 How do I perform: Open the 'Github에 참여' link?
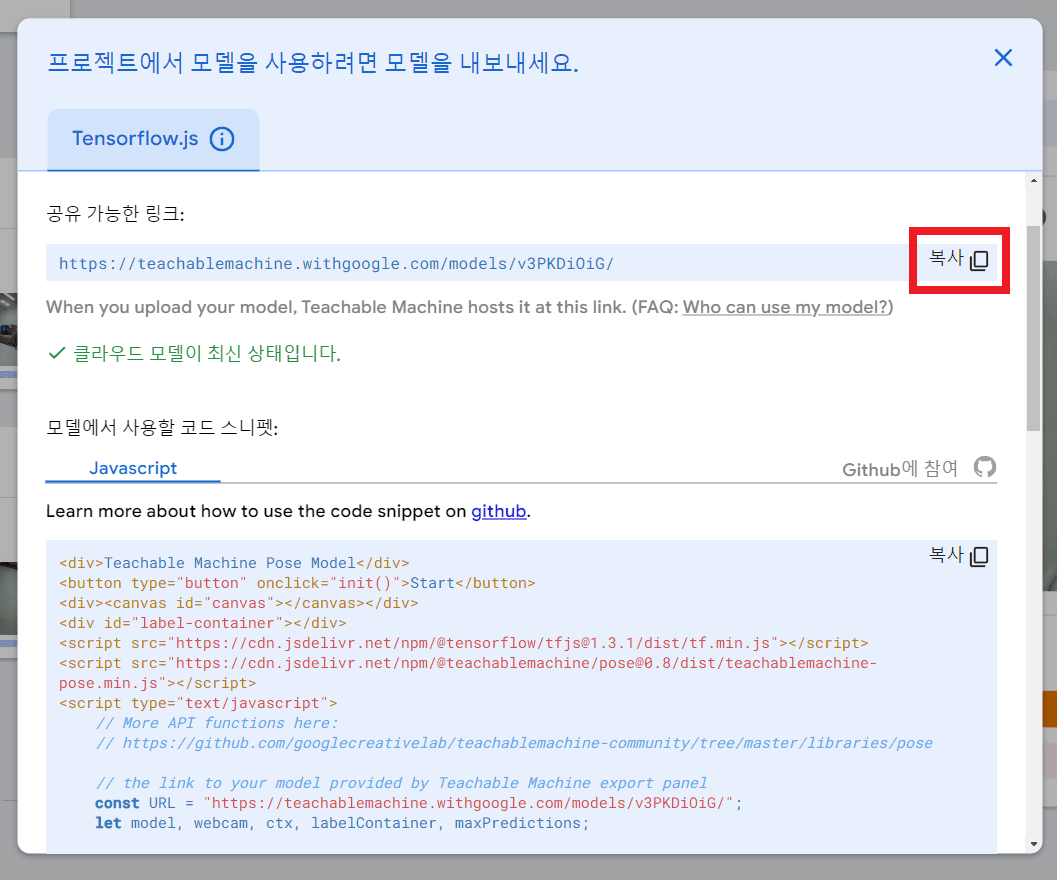[x=900, y=469]
